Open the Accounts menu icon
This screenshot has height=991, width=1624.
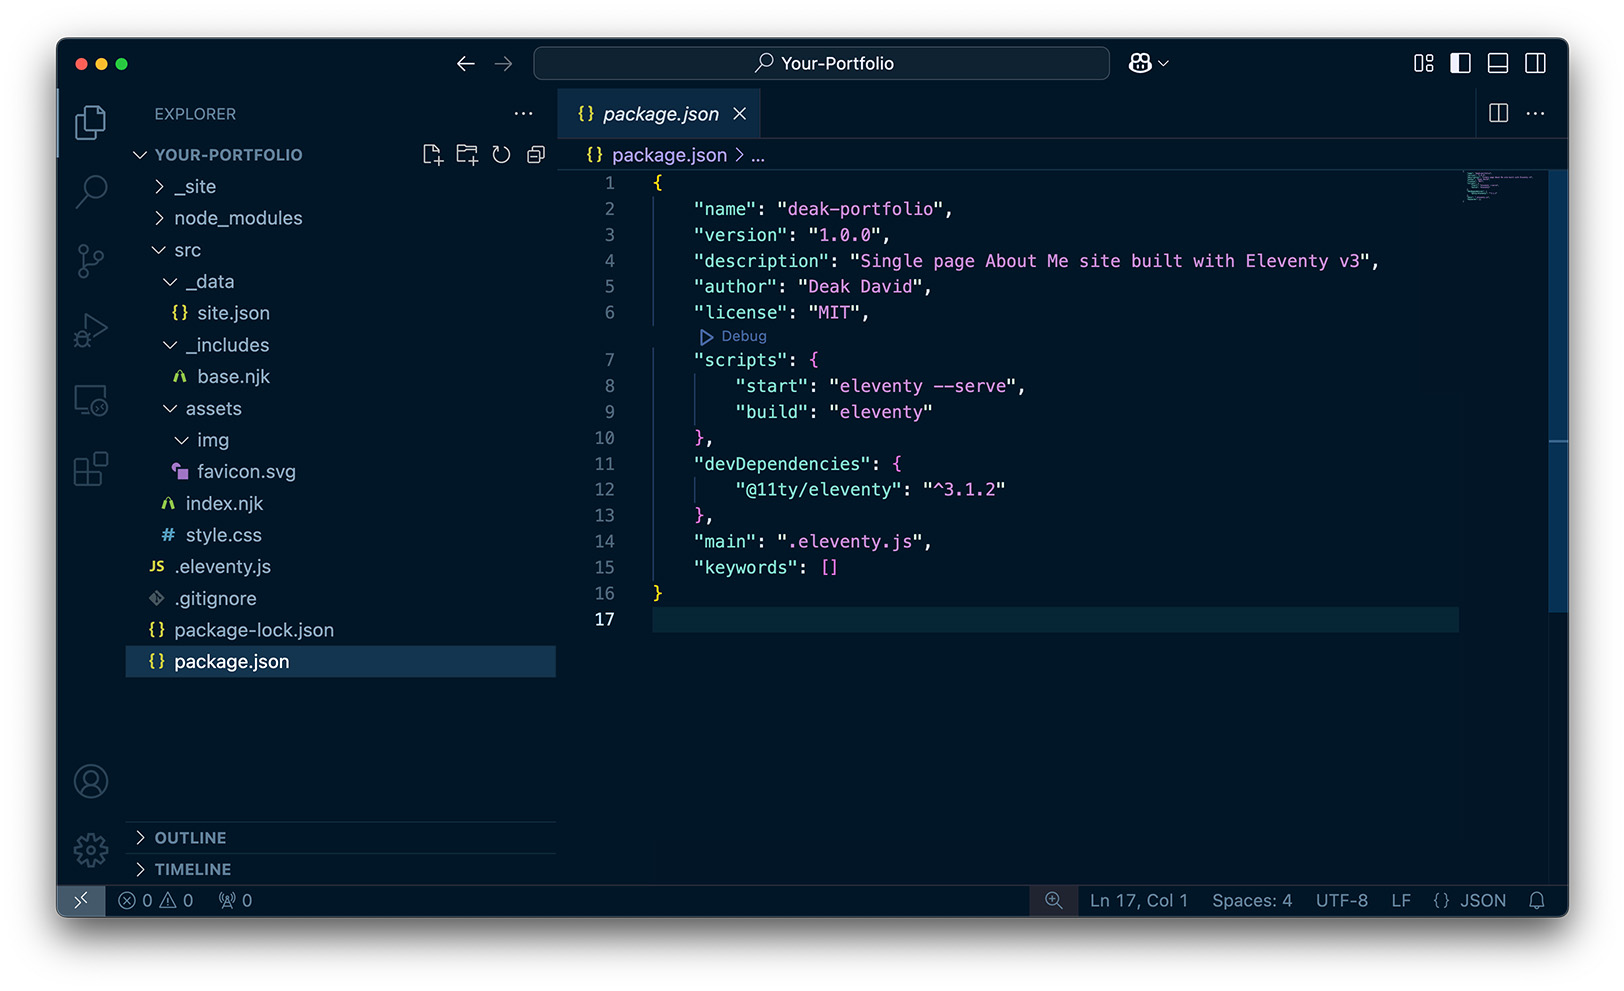(x=91, y=781)
